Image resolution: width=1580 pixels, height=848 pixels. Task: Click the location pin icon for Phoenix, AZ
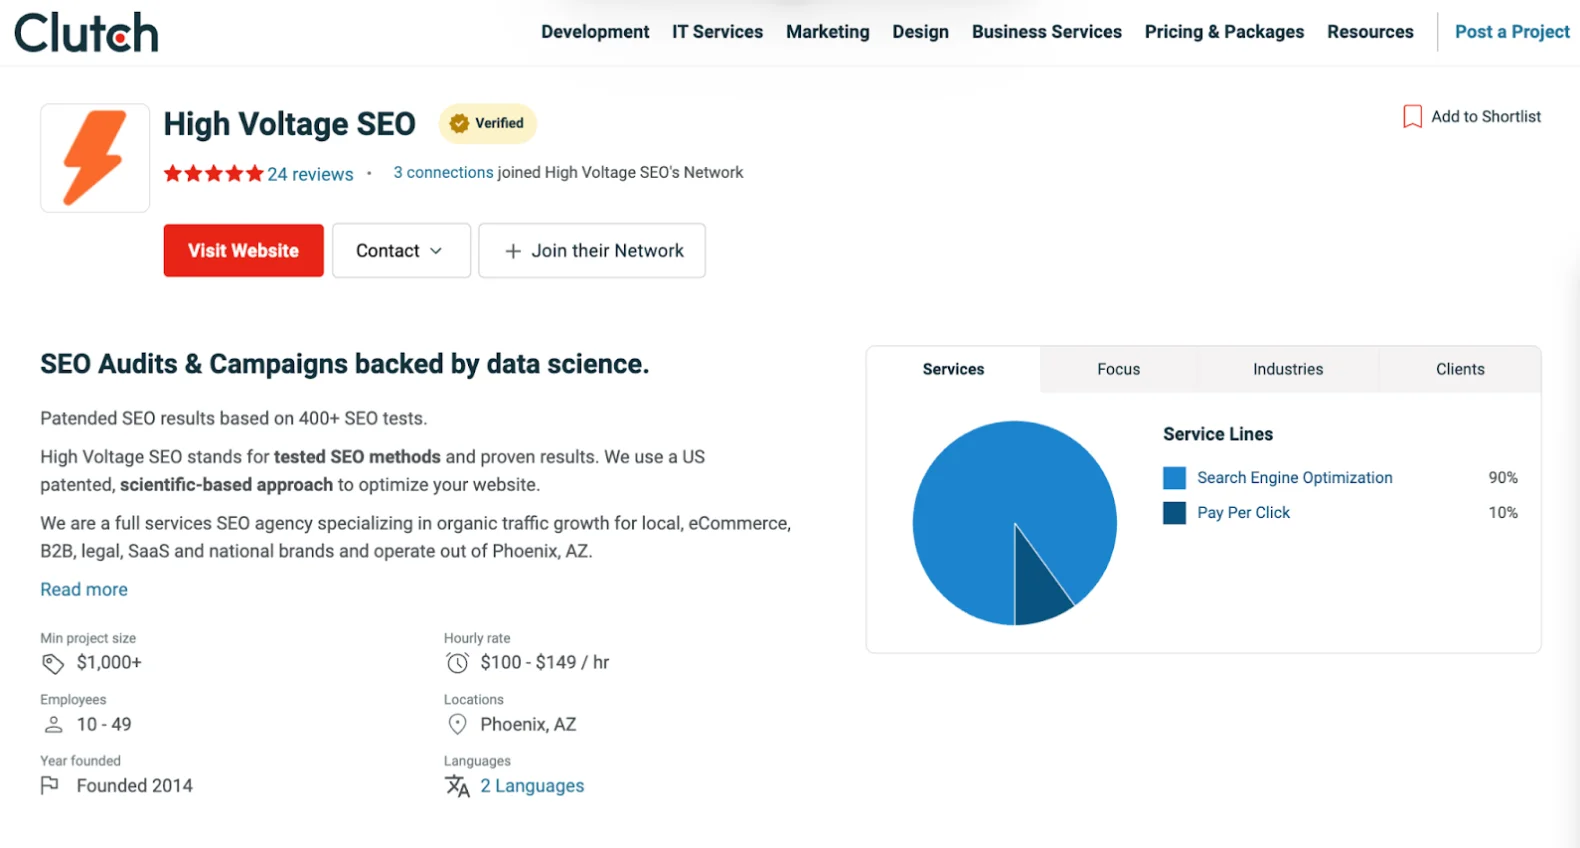tap(457, 724)
